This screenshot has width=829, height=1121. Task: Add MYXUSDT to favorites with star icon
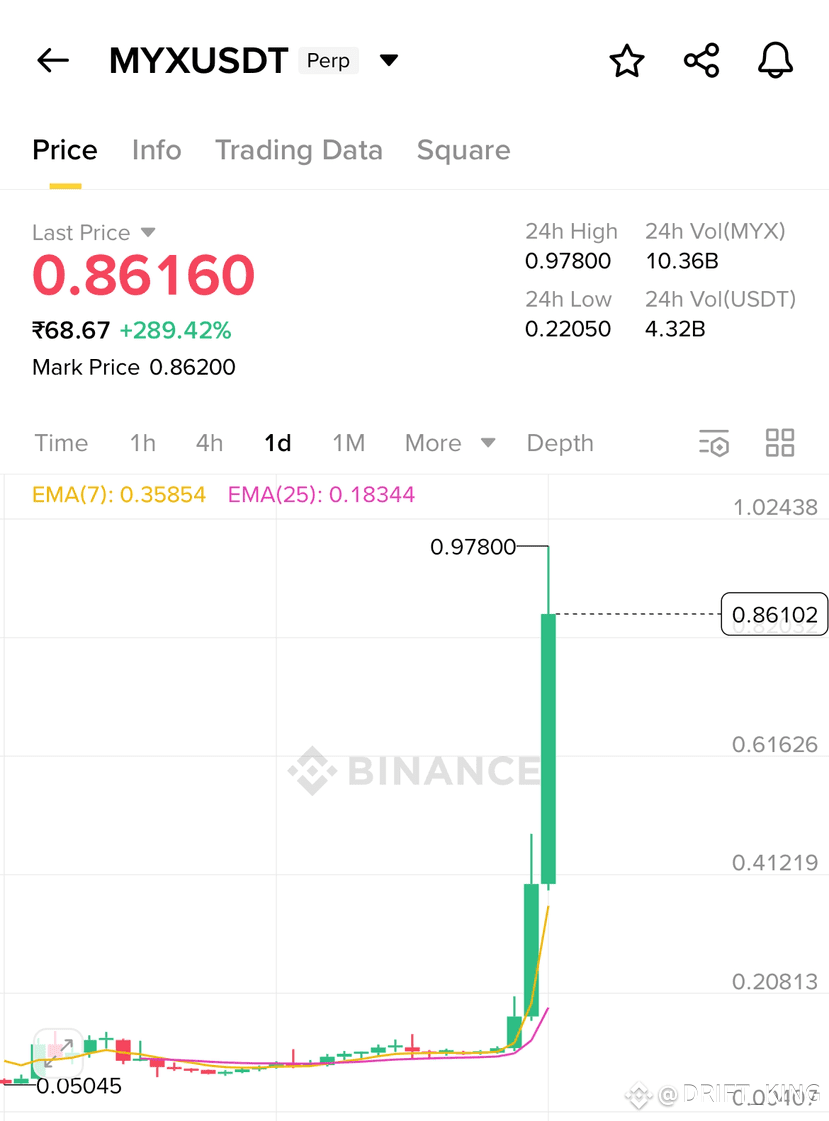point(627,60)
